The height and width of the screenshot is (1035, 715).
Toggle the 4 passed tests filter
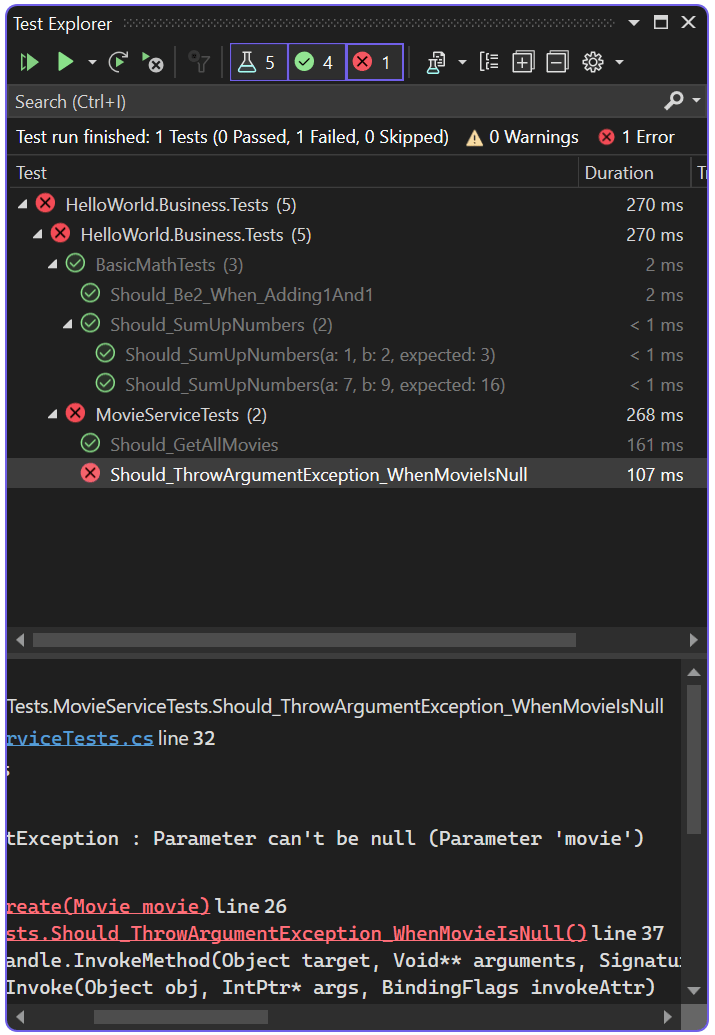point(316,61)
